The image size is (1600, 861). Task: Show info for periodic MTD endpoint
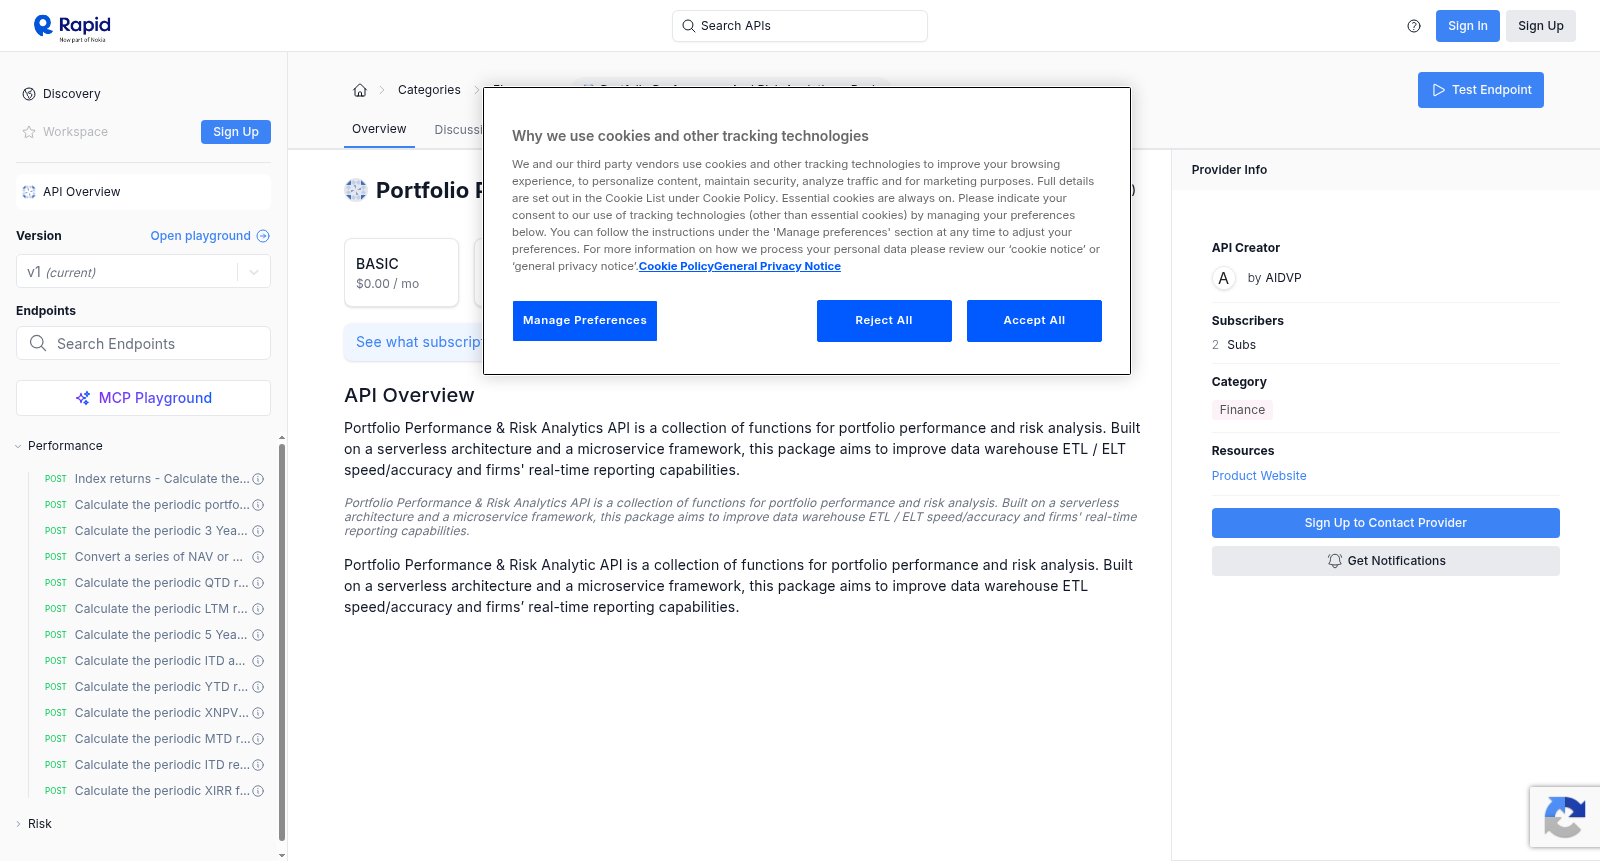pos(258,739)
